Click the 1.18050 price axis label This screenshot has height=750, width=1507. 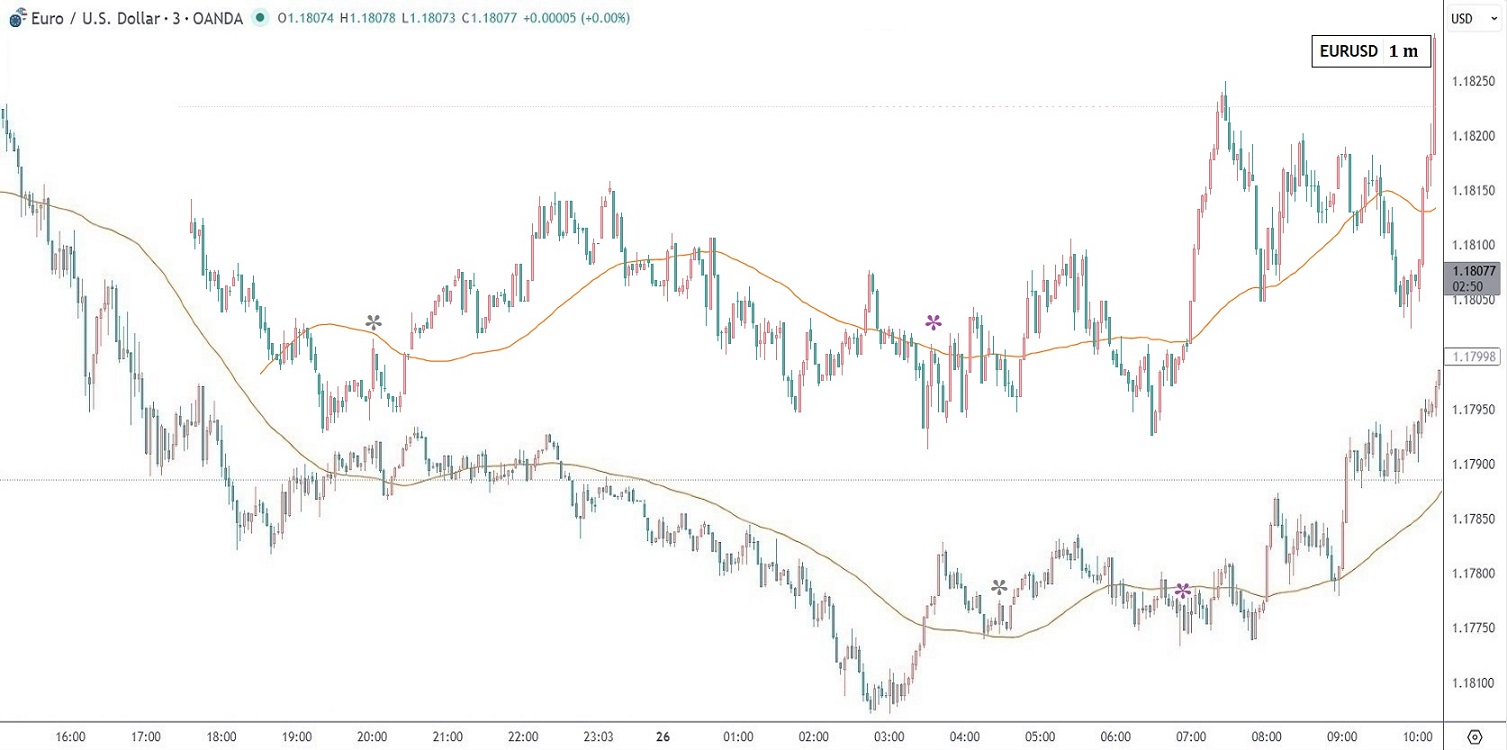(x=1474, y=300)
